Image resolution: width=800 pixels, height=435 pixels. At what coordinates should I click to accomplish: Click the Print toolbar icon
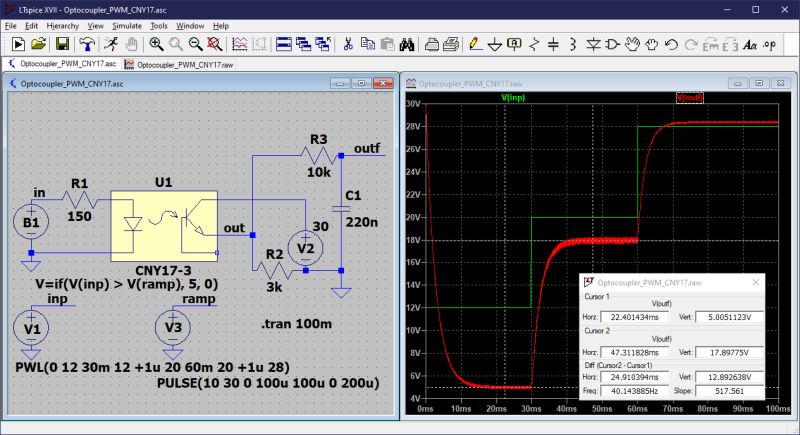tap(451, 44)
